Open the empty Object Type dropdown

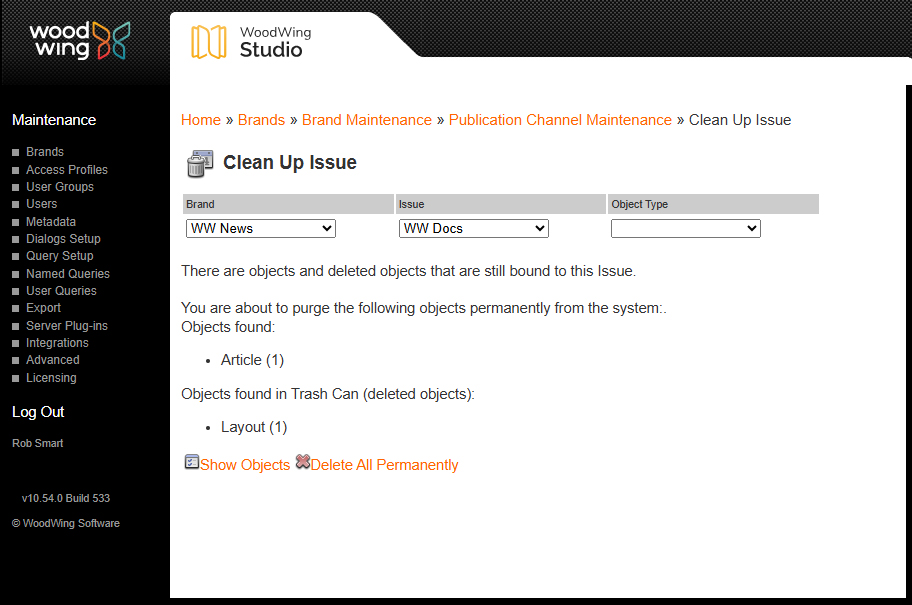[x=685, y=228]
